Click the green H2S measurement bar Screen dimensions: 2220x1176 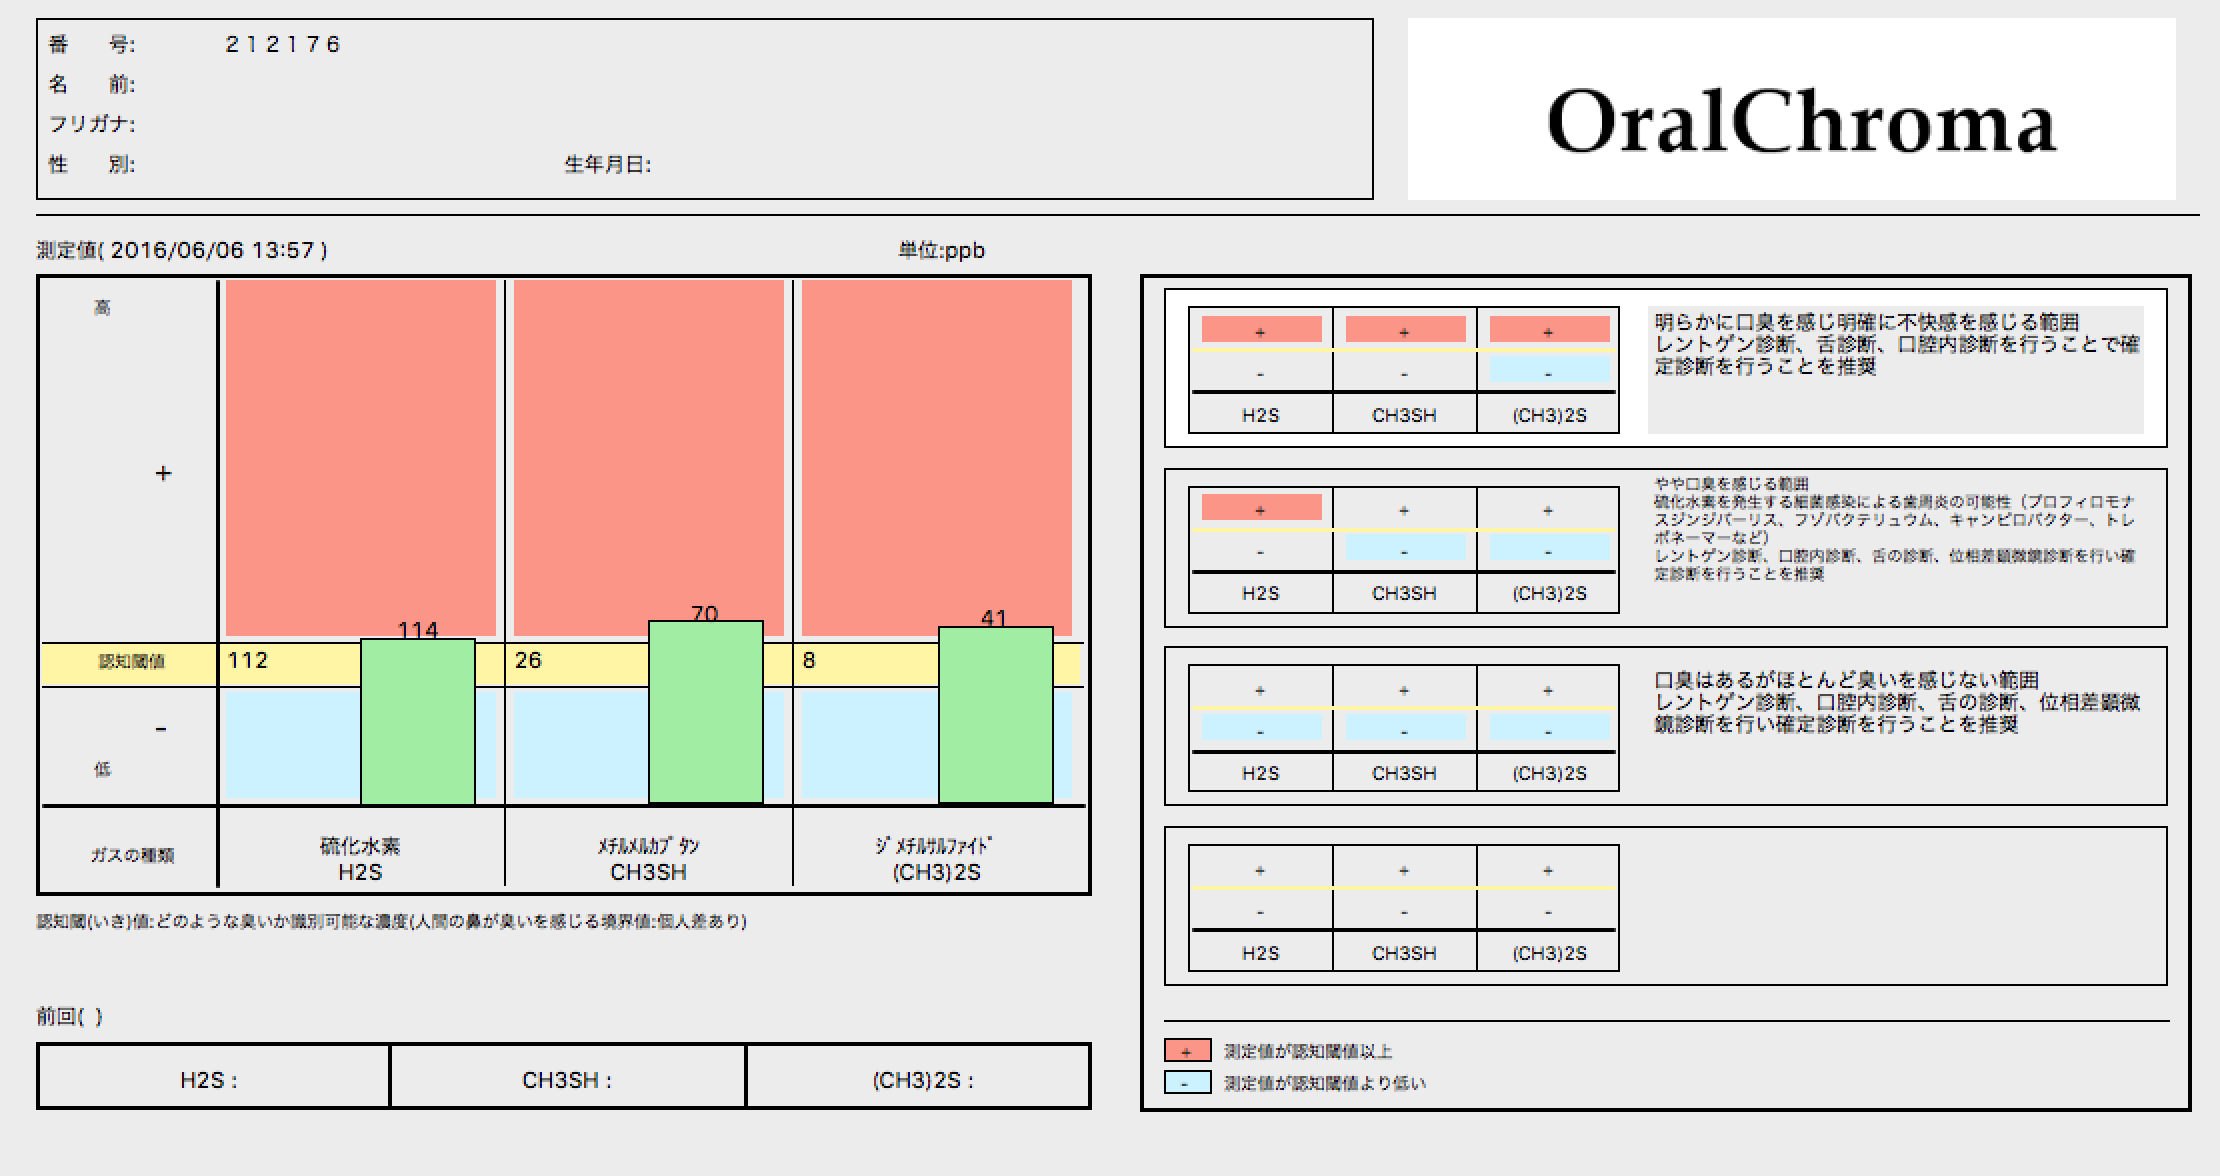[x=417, y=722]
